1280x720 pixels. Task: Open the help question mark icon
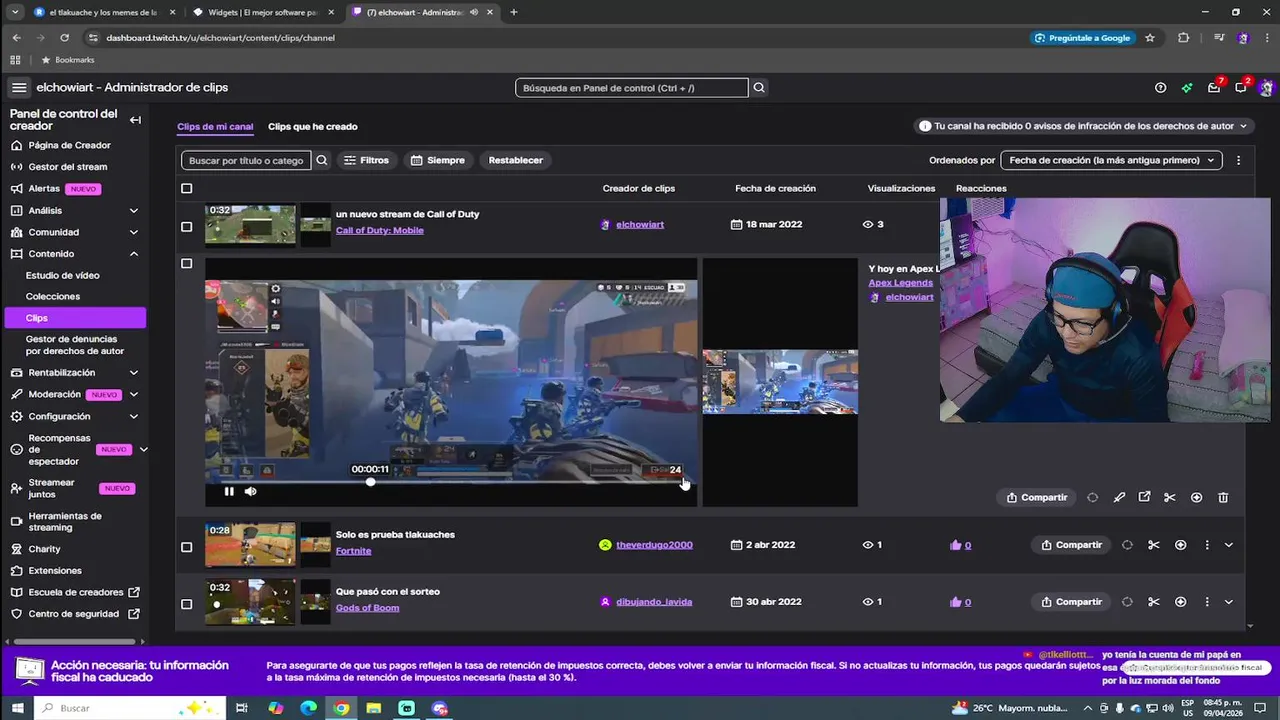[x=1160, y=88]
